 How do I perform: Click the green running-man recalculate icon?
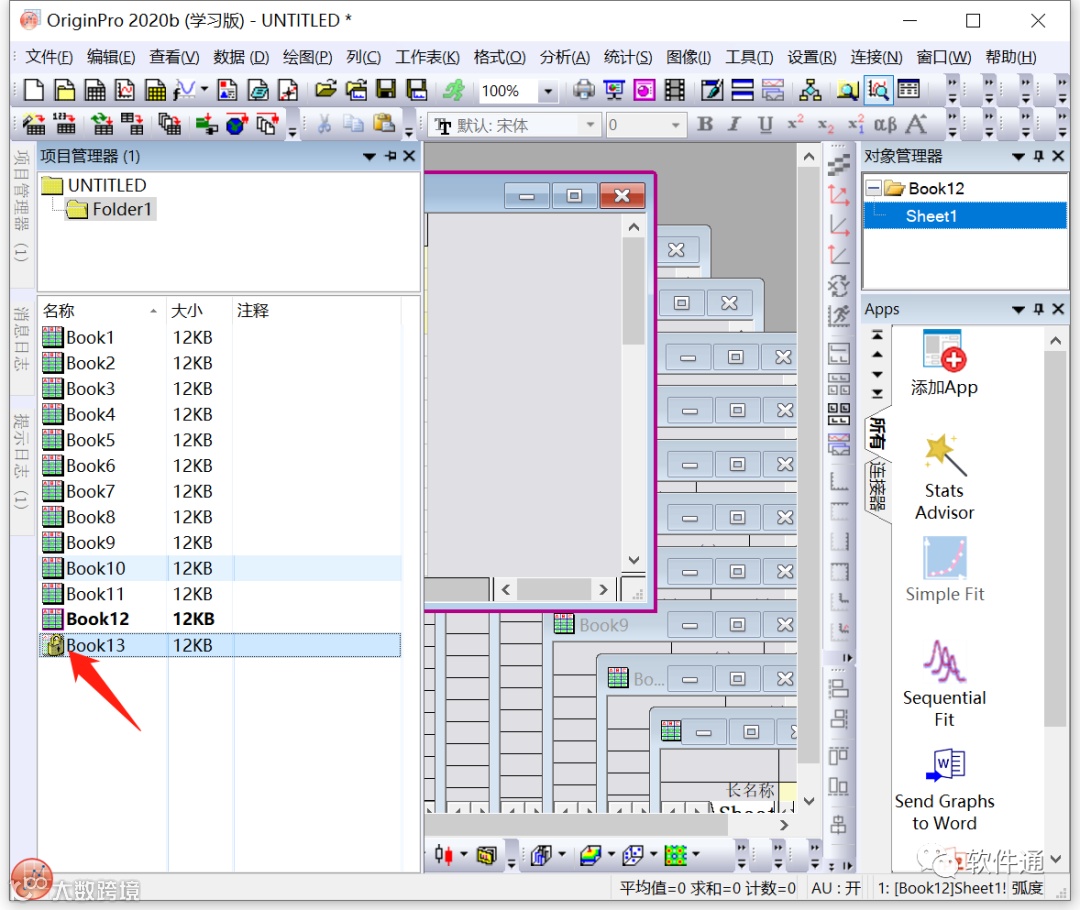click(454, 90)
